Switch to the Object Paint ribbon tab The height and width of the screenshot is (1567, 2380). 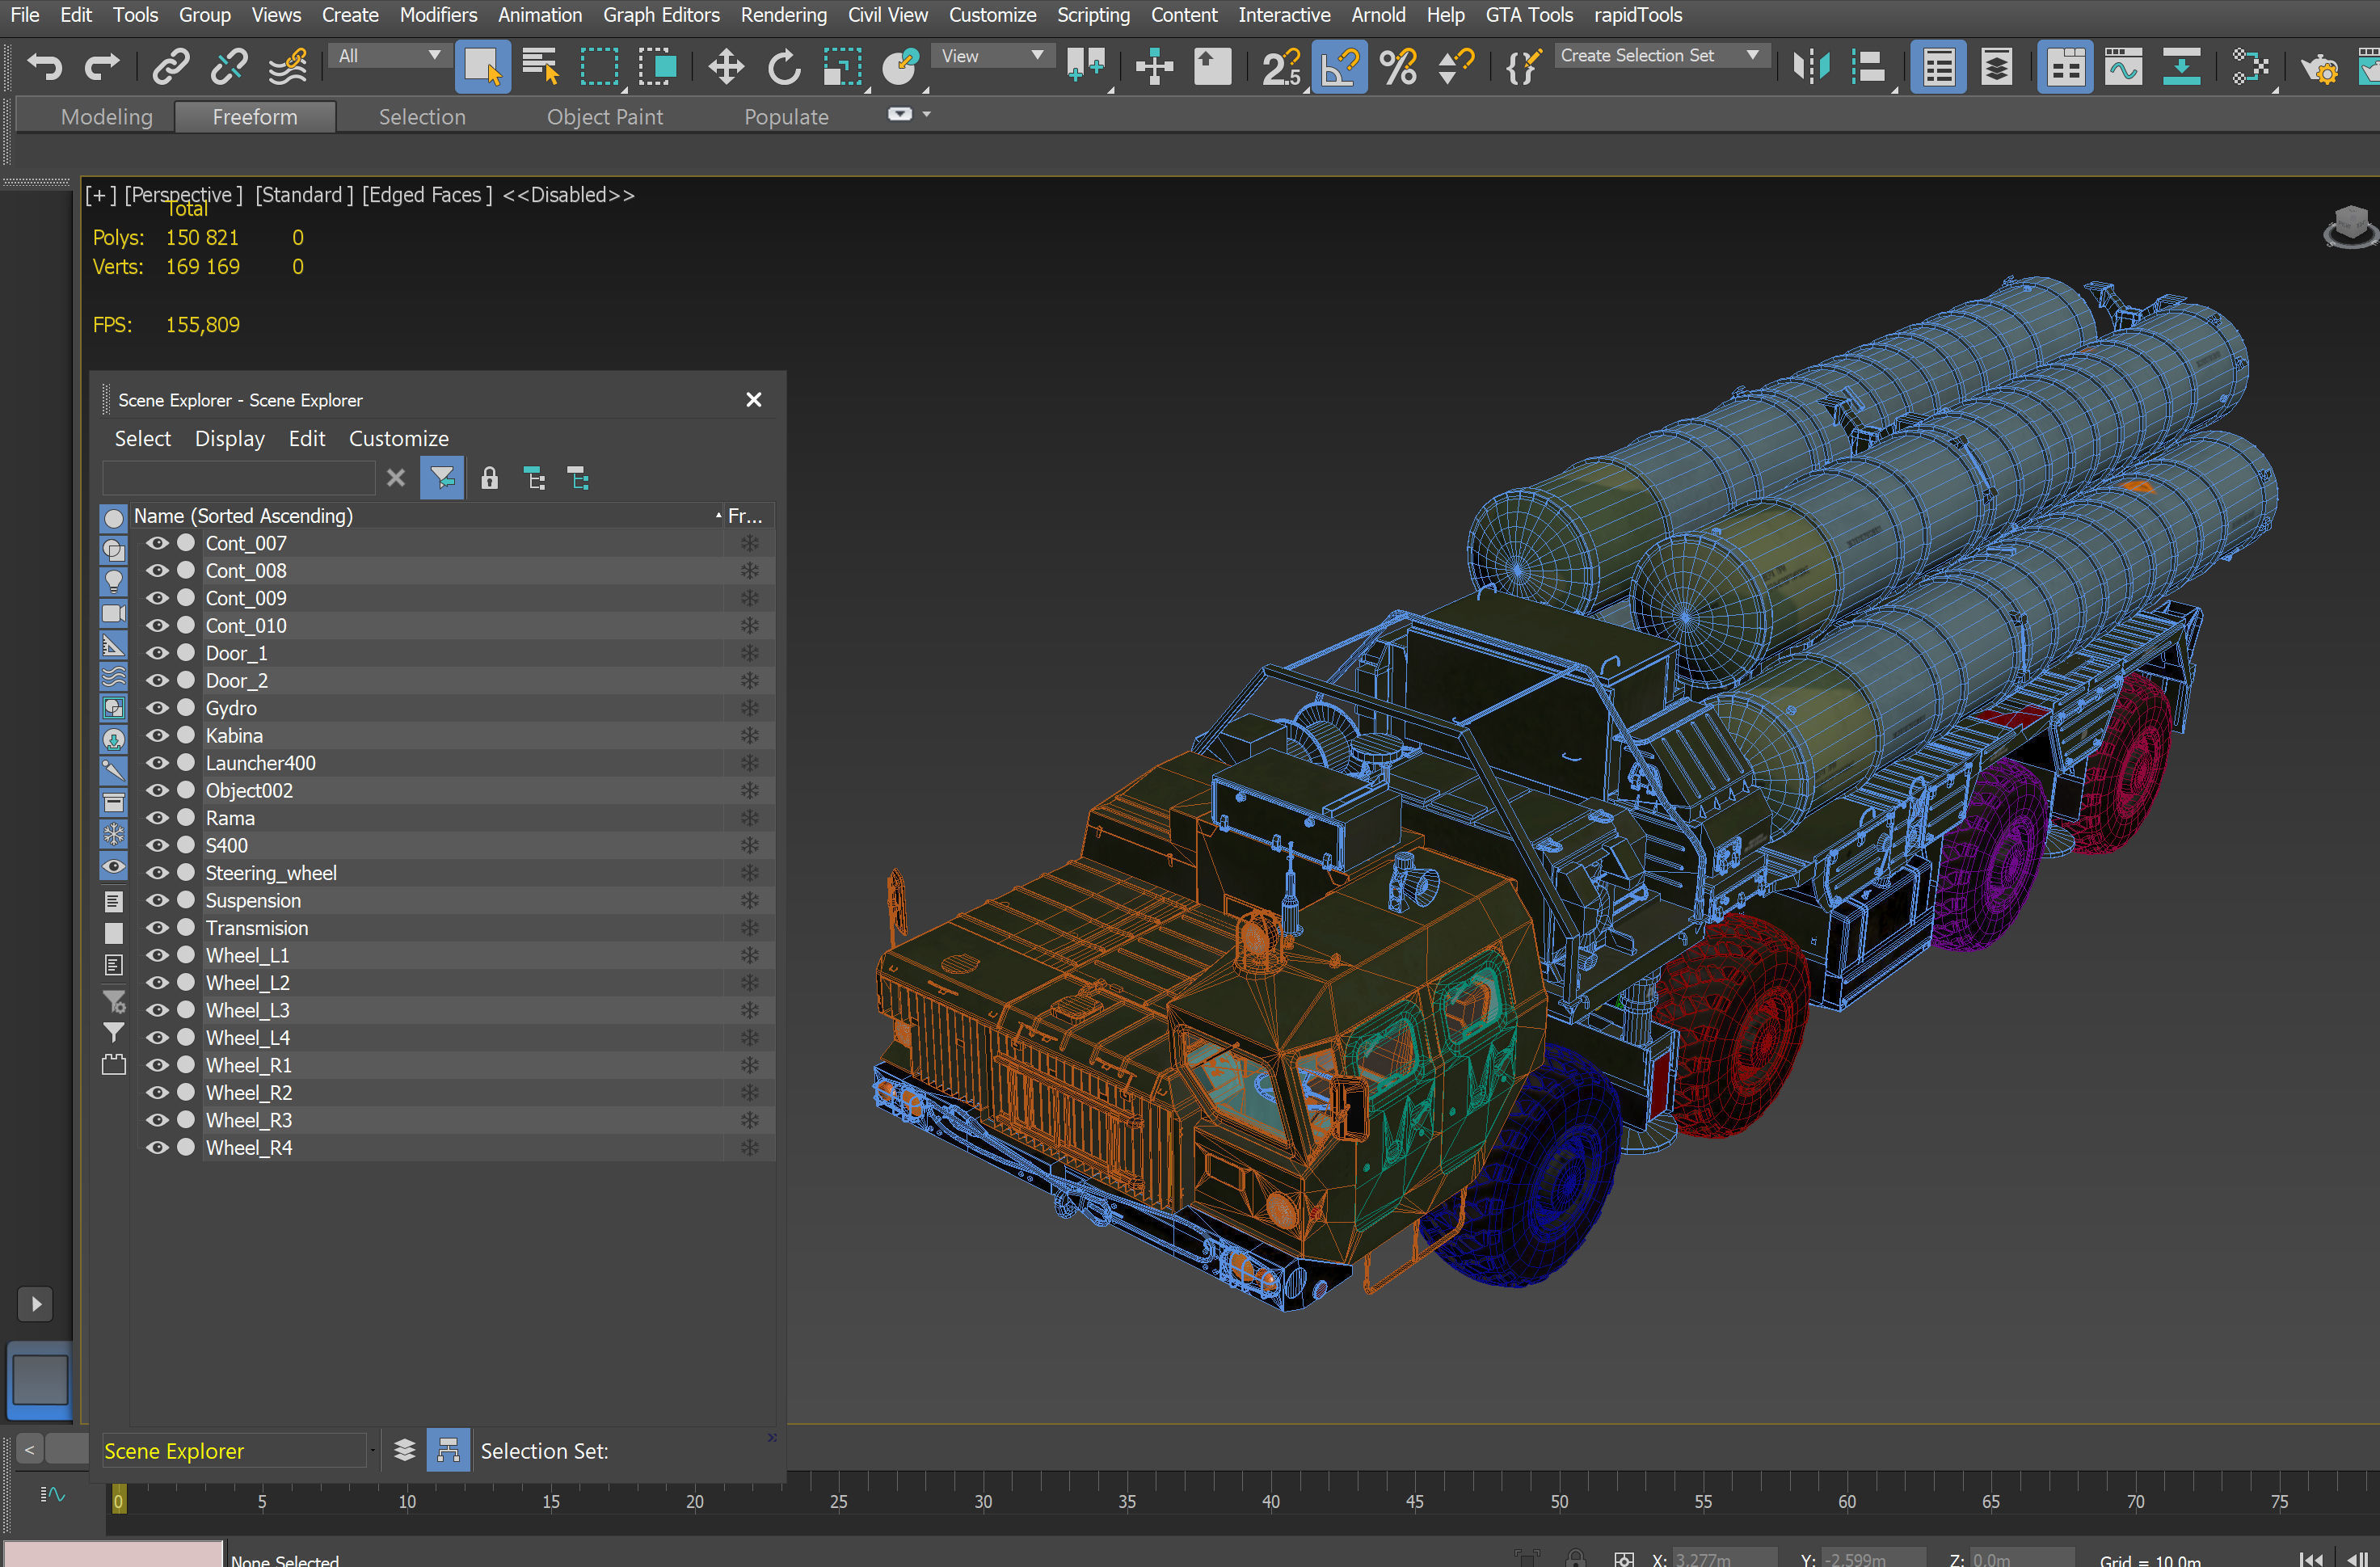(x=604, y=117)
